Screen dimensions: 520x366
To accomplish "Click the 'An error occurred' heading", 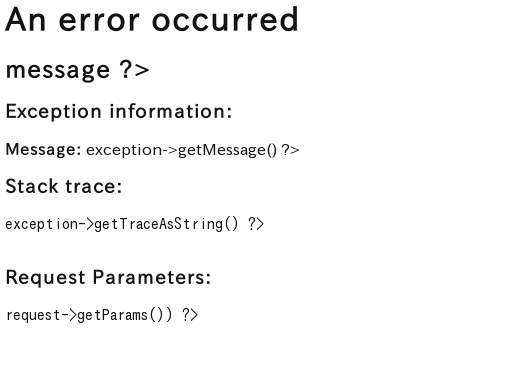I will 152,20.
